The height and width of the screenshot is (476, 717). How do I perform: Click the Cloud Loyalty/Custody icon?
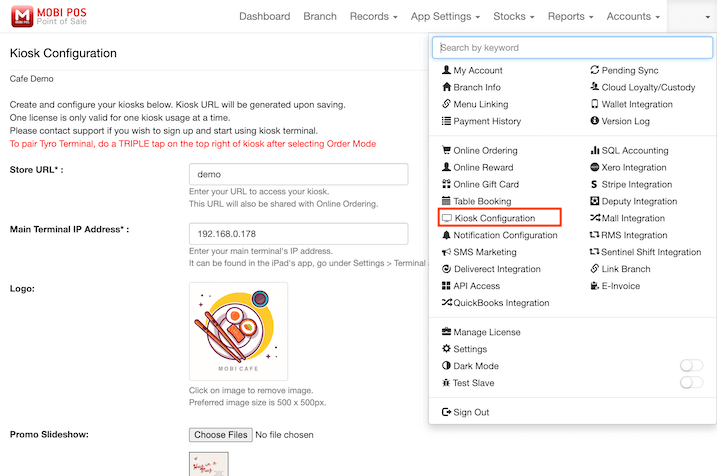(594, 88)
